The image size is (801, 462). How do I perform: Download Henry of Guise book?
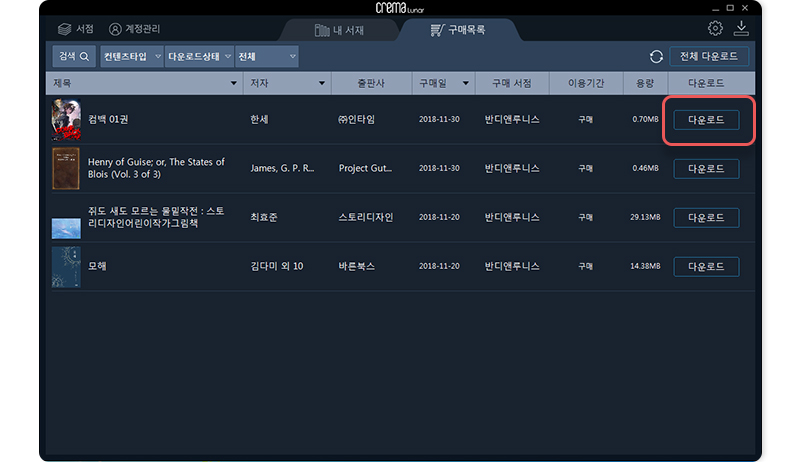706,169
